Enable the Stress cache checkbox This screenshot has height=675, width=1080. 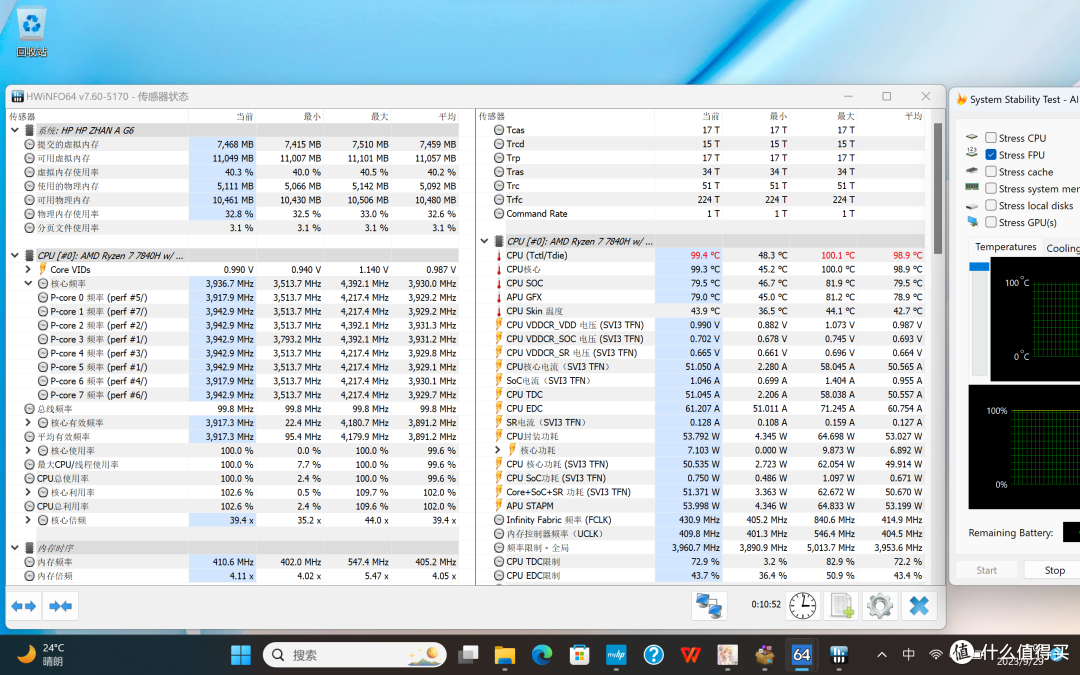990,172
